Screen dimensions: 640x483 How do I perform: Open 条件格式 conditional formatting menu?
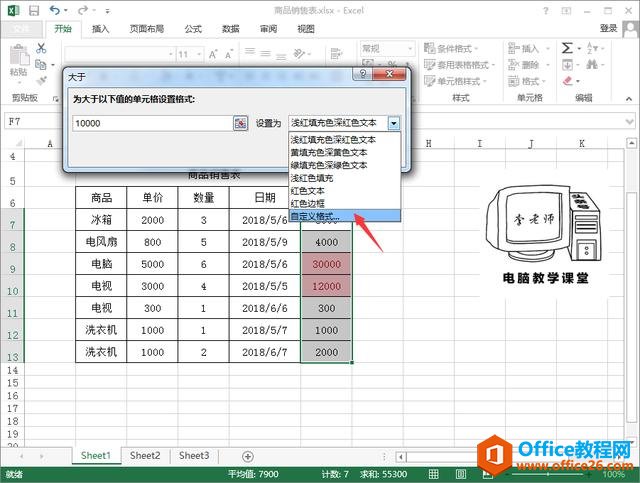click(451, 49)
